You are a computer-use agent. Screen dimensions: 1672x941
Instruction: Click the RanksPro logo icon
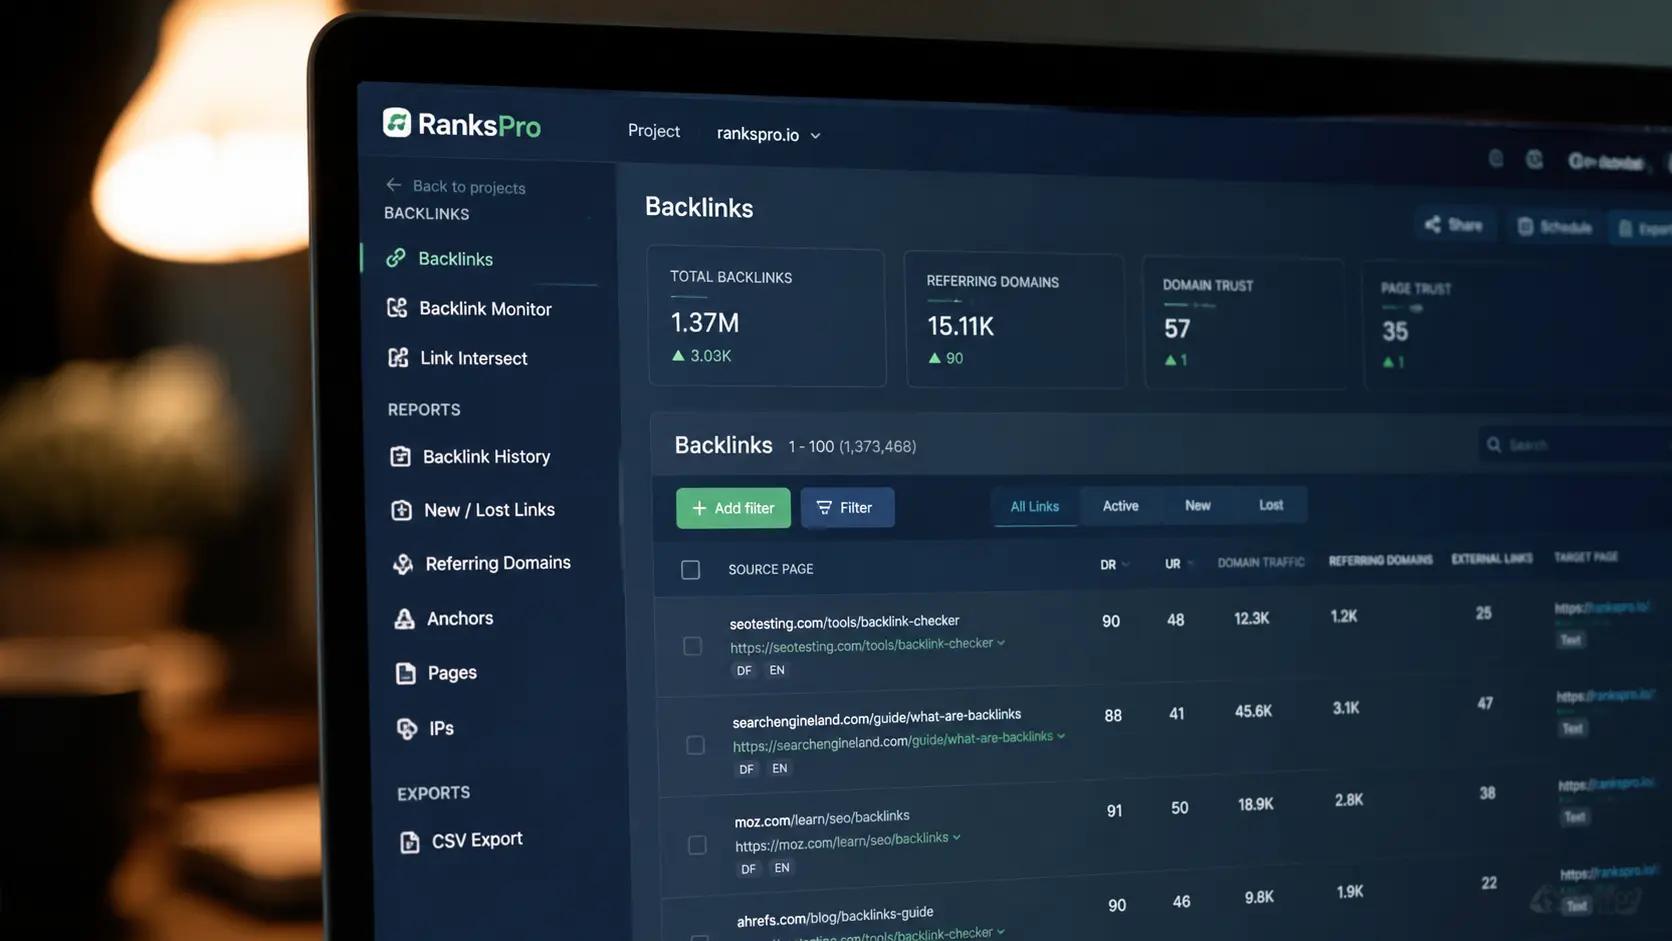397,122
